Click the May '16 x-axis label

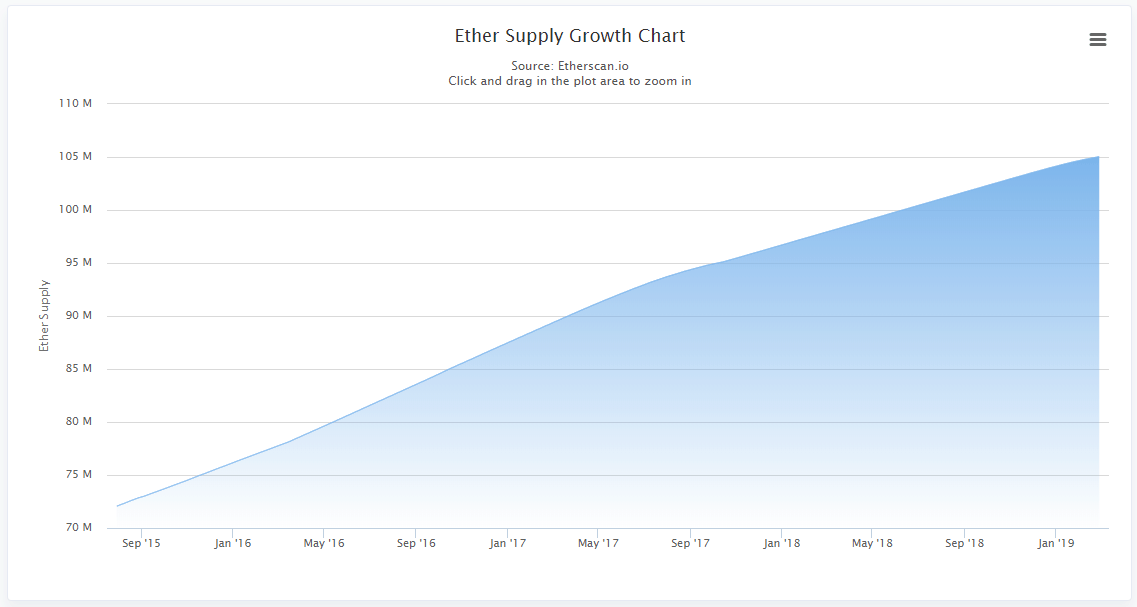tap(324, 543)
